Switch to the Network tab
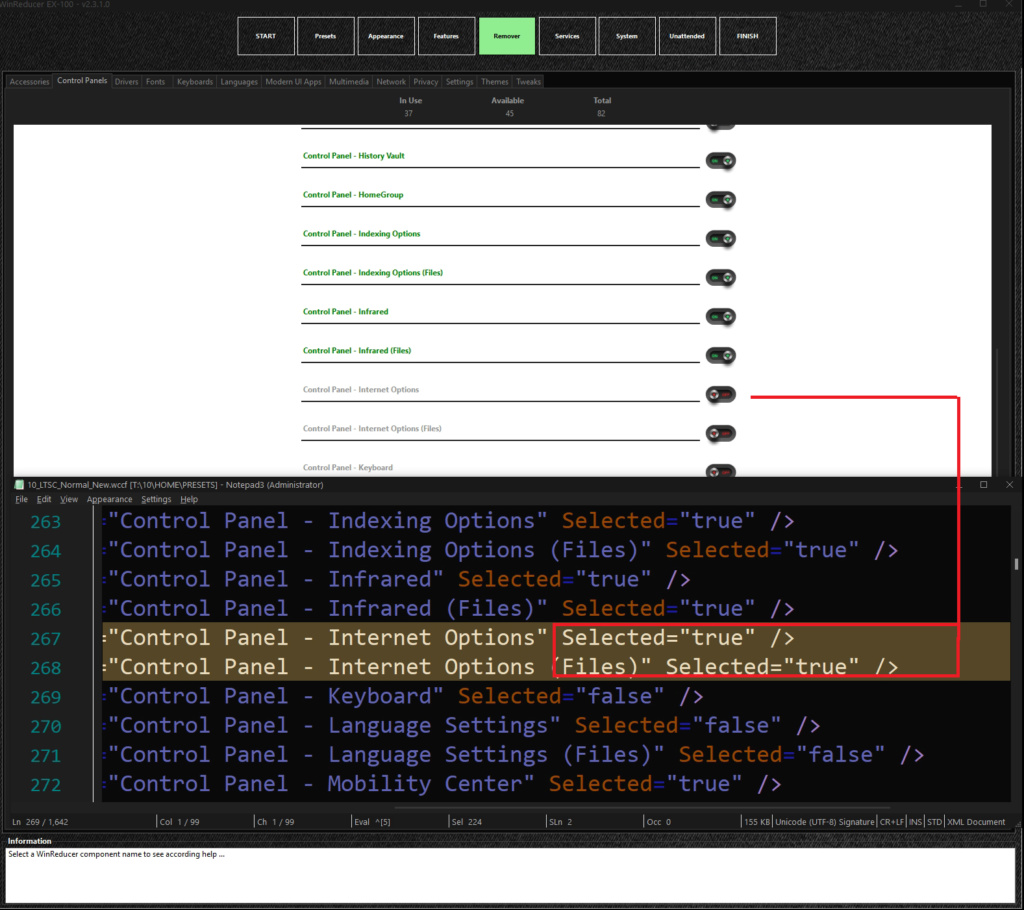Image resolution: width=1024 pixels, height=910 pixels. [x=391, y=82]
